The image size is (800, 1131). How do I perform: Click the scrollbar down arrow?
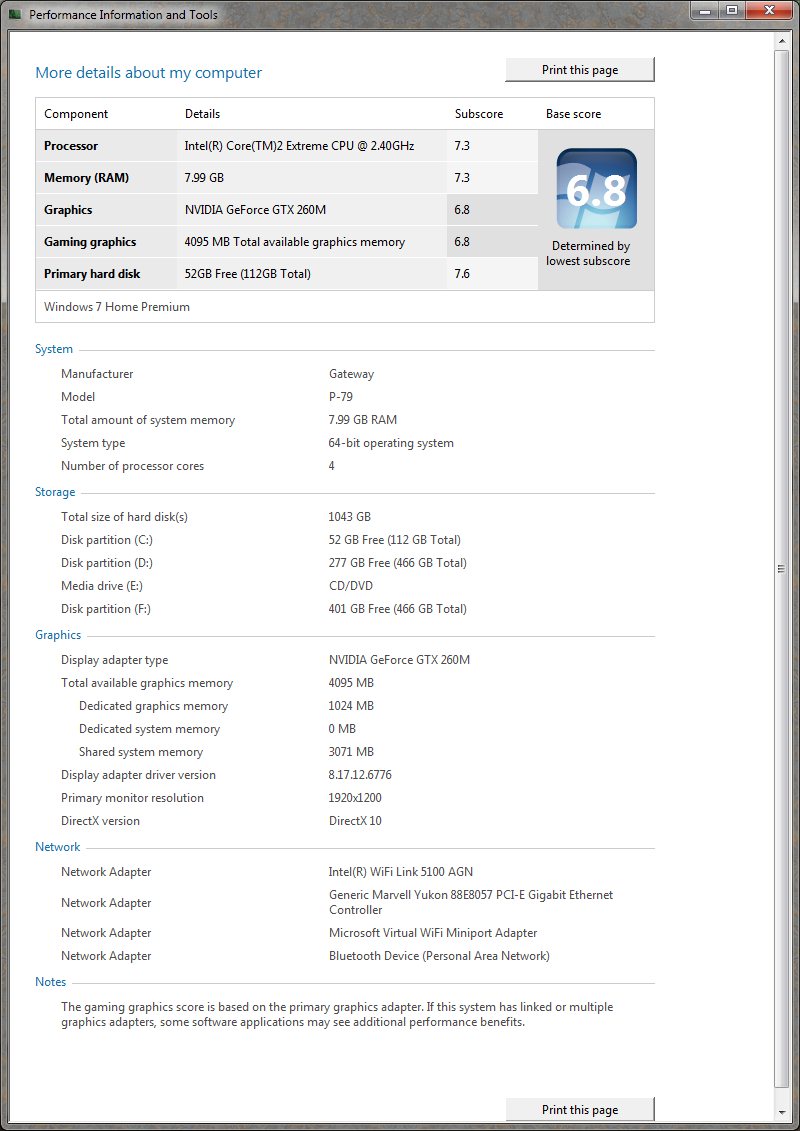pyautogui.click(x=781, y=1113)
